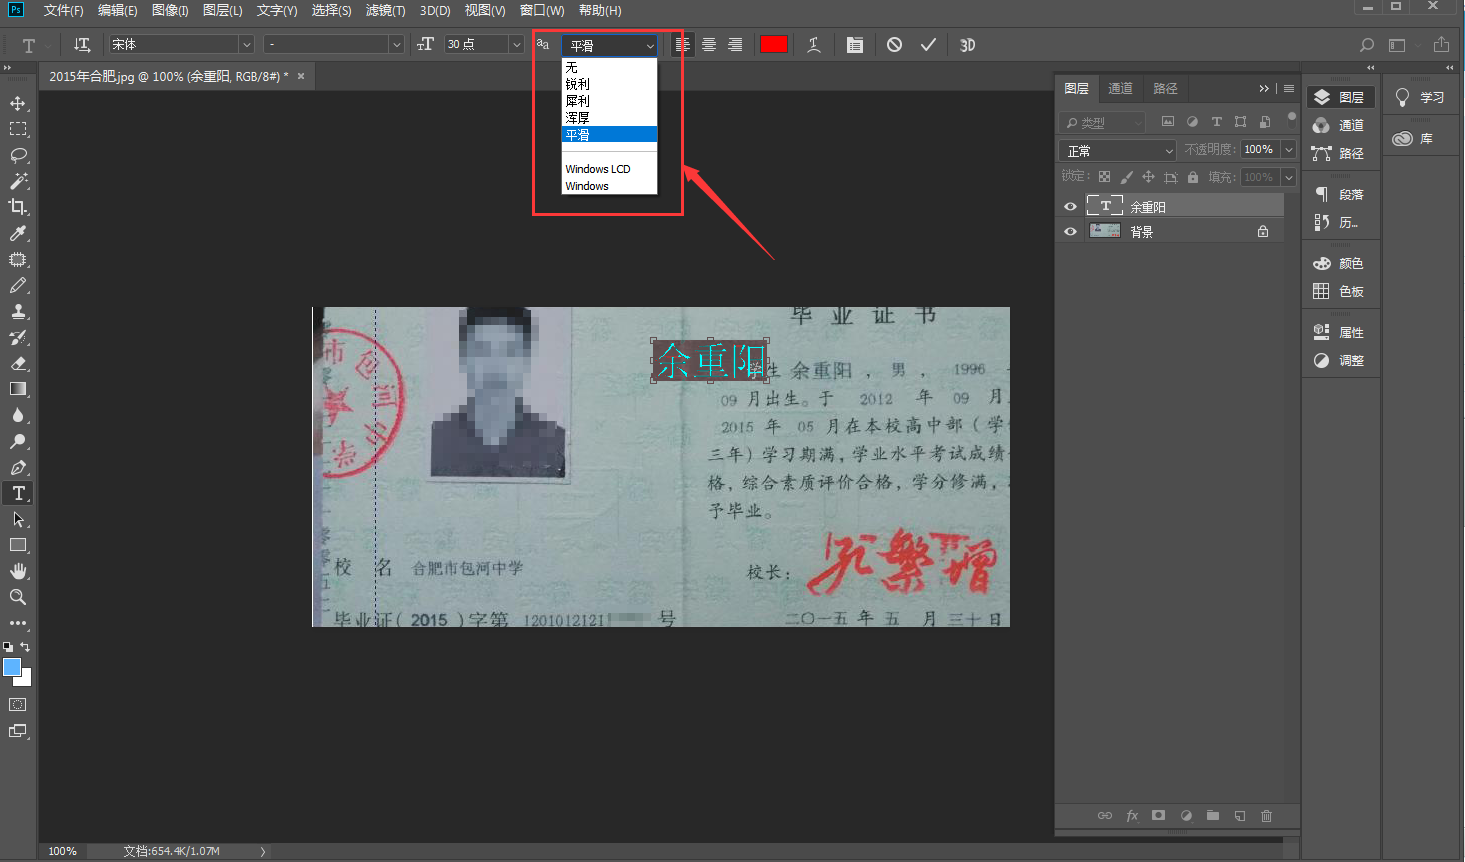This screenshot has width=1465, height=862.
Task: Click the blue foreground color swatch
Action: coord(12,667)
